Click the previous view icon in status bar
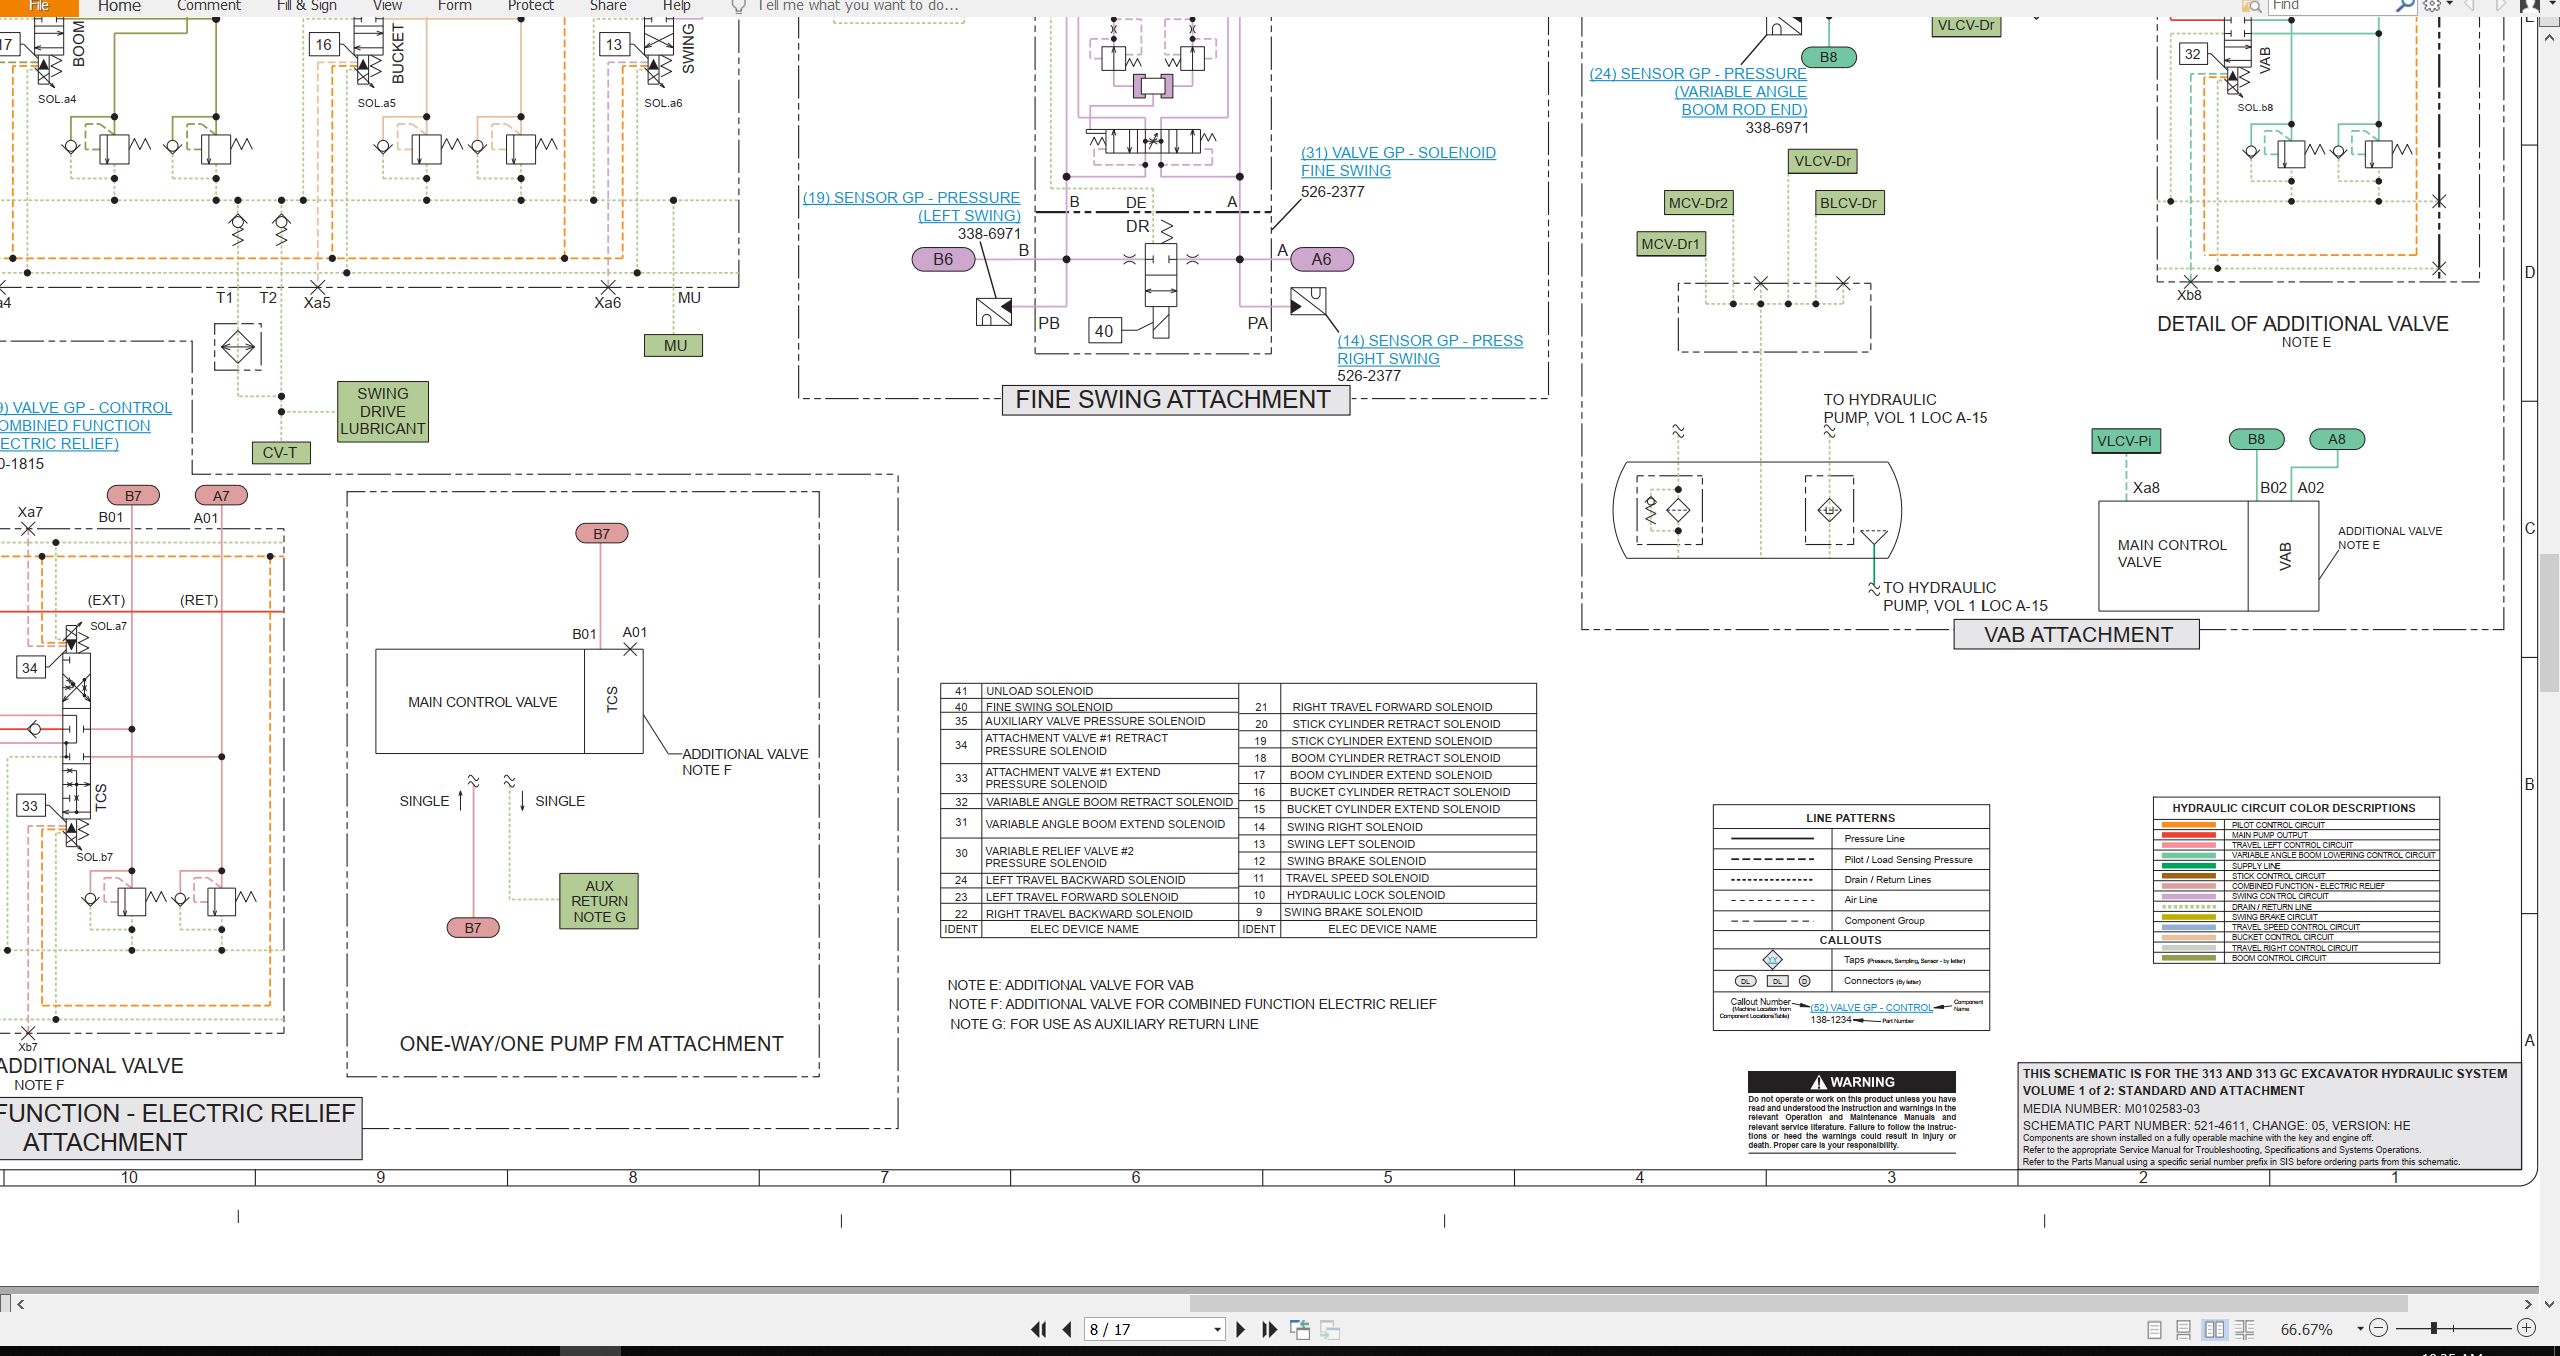Image resolution: width=2560 pixels, height=1356 pixels. pos(1300,1329)
